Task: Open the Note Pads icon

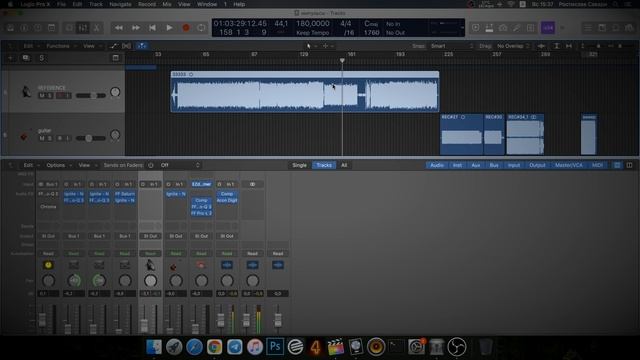Action: [x=602, y=28]
